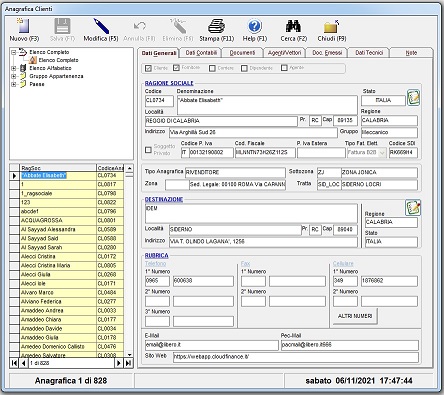
Task: Select the Alecci Cristina Maria row
Action: [67, 265]
